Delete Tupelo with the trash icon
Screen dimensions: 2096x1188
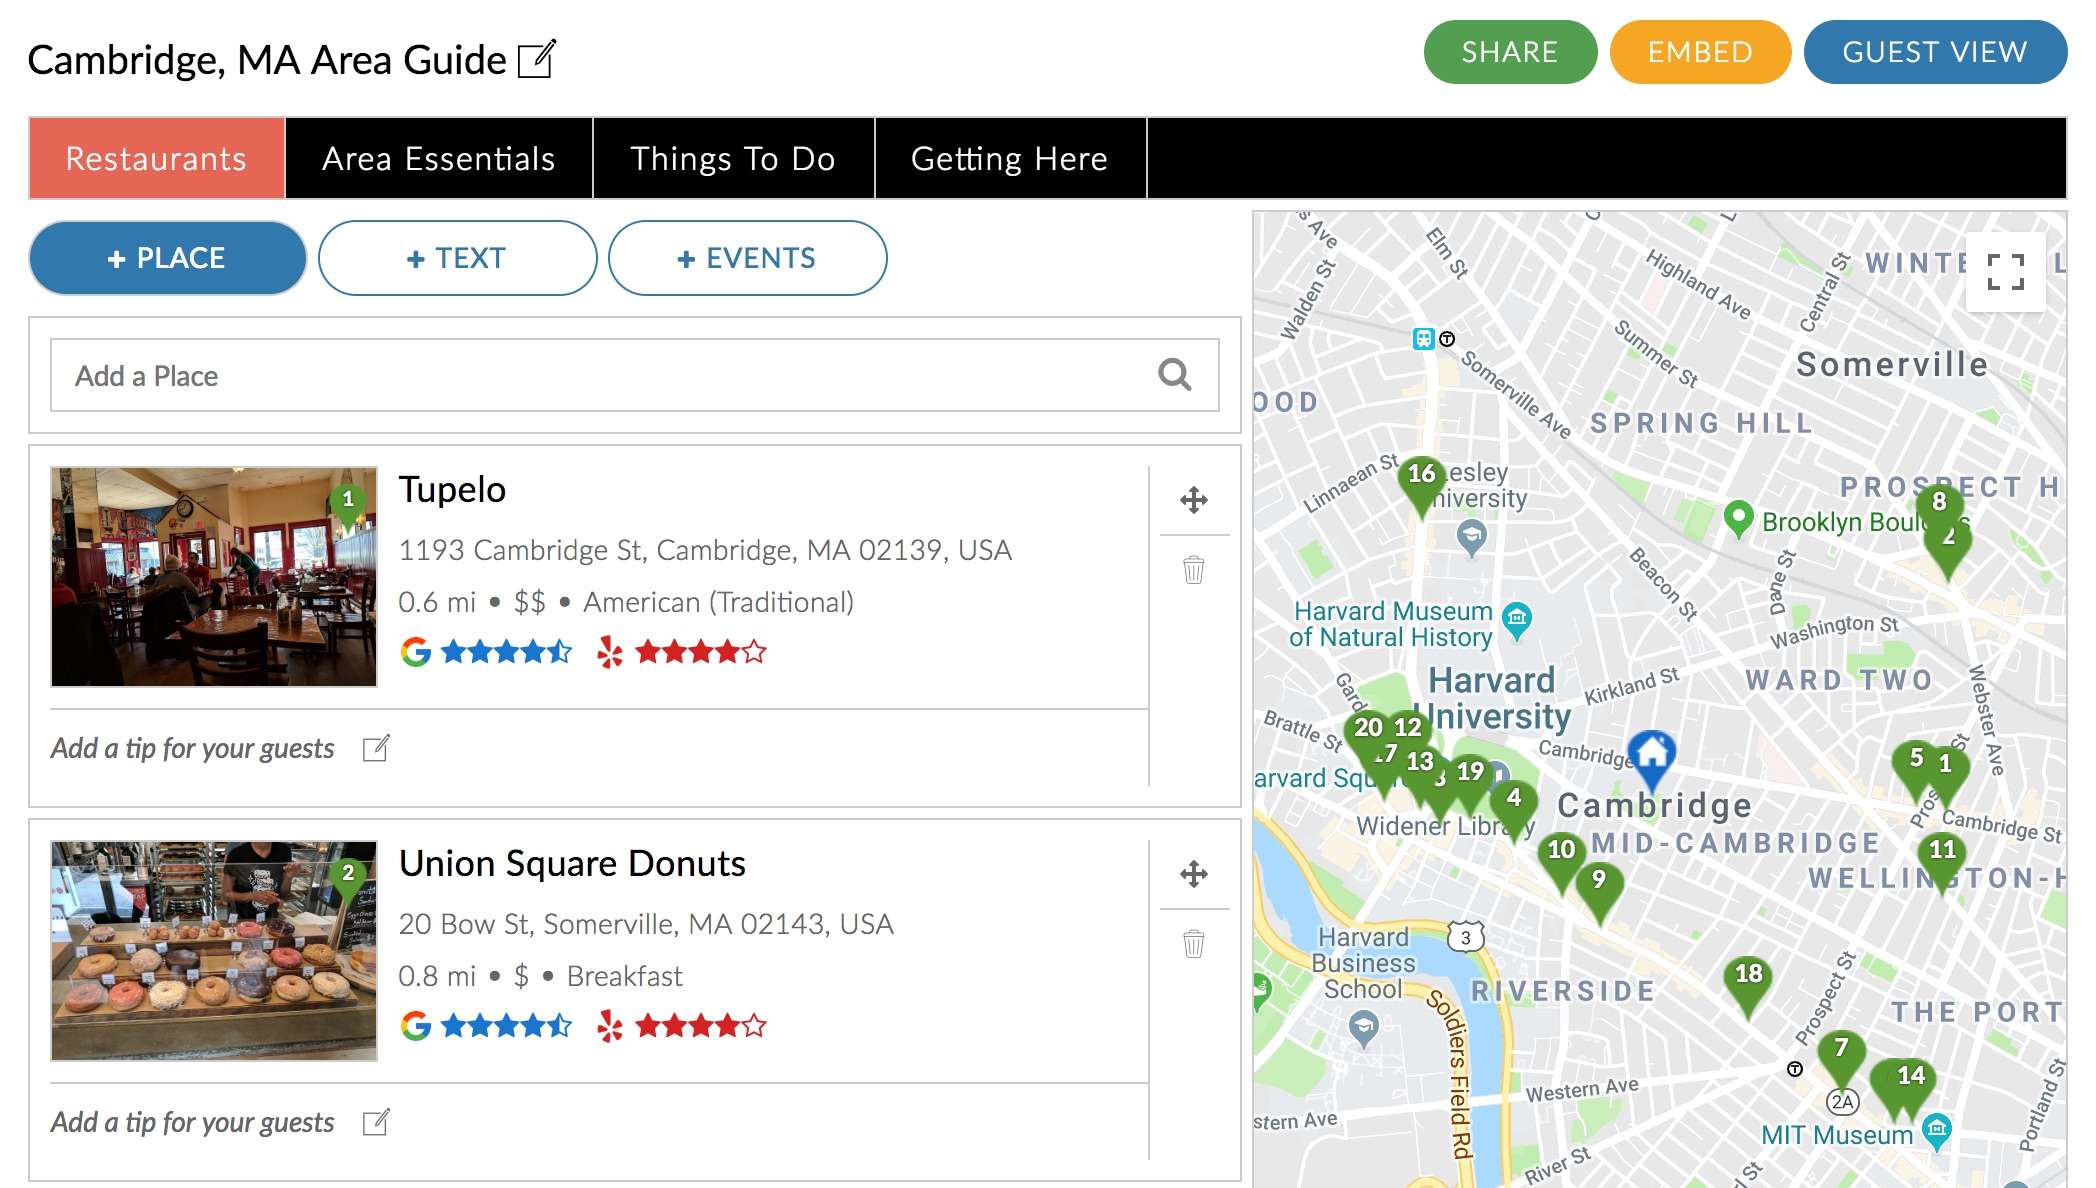1194,570
